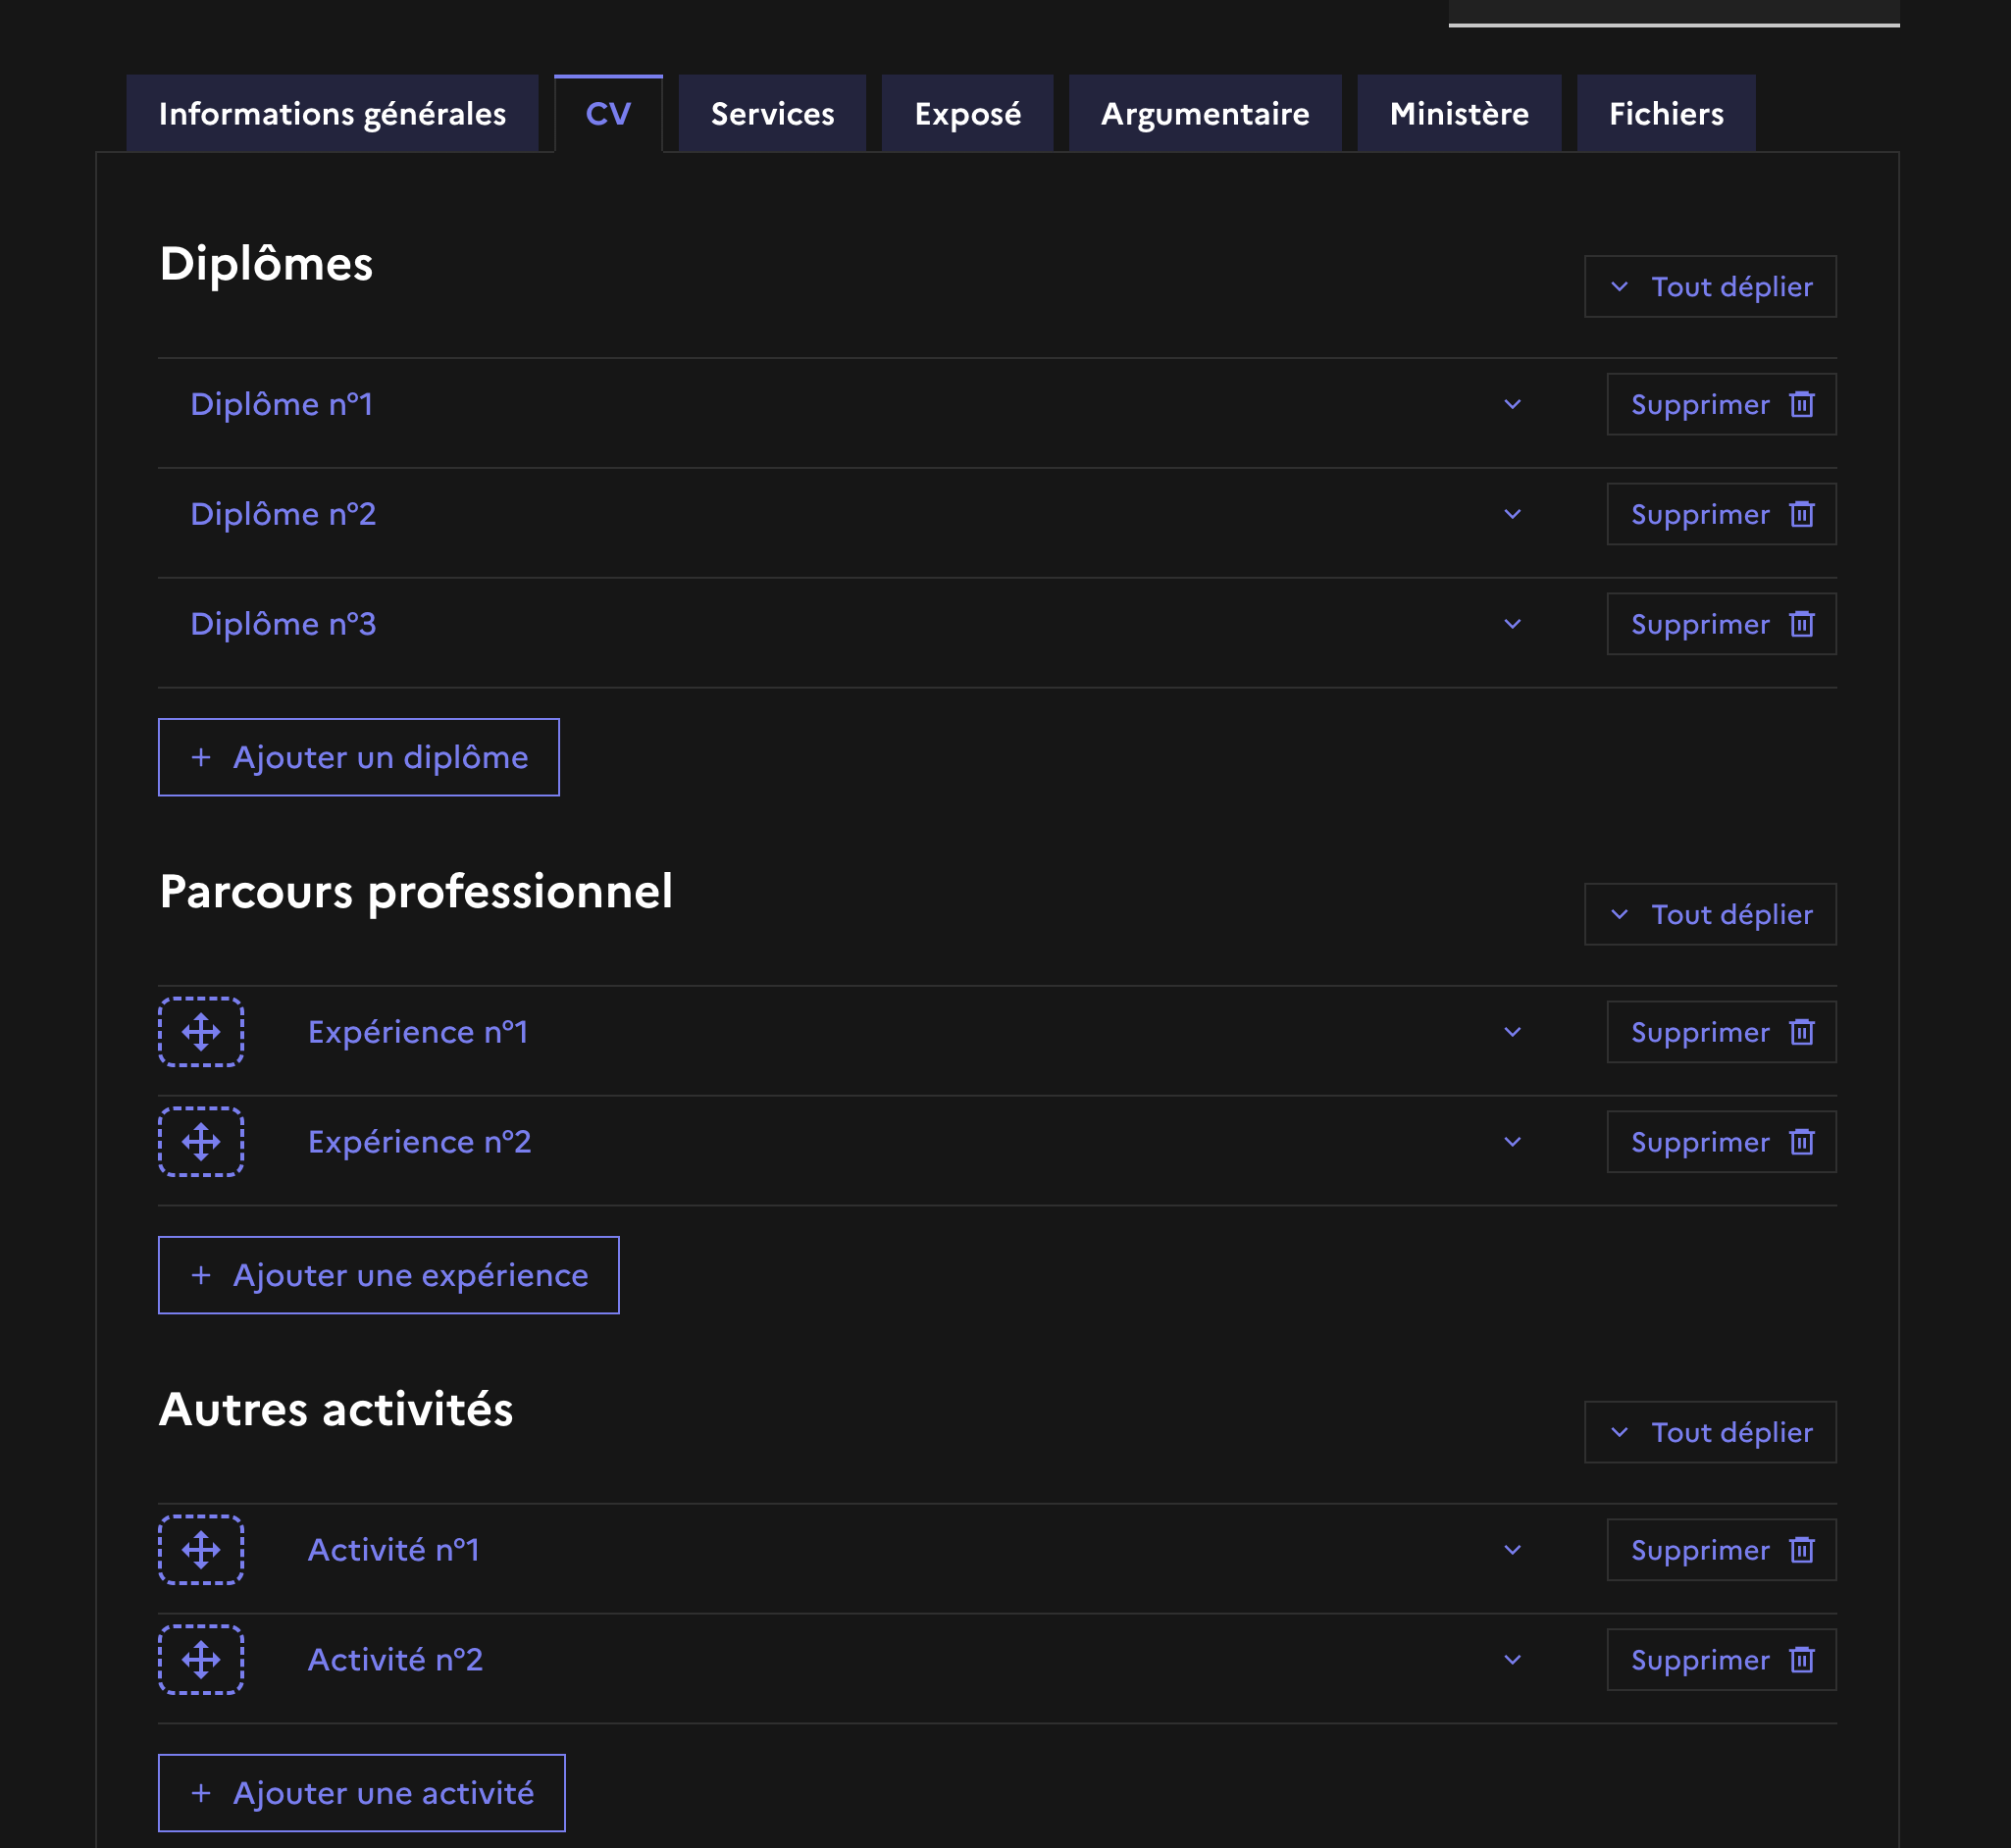Viewport: 2011px width, 1848px height.
Task: Click trash icon for Diplôme n°3
Action: [x=1802, y=624]
